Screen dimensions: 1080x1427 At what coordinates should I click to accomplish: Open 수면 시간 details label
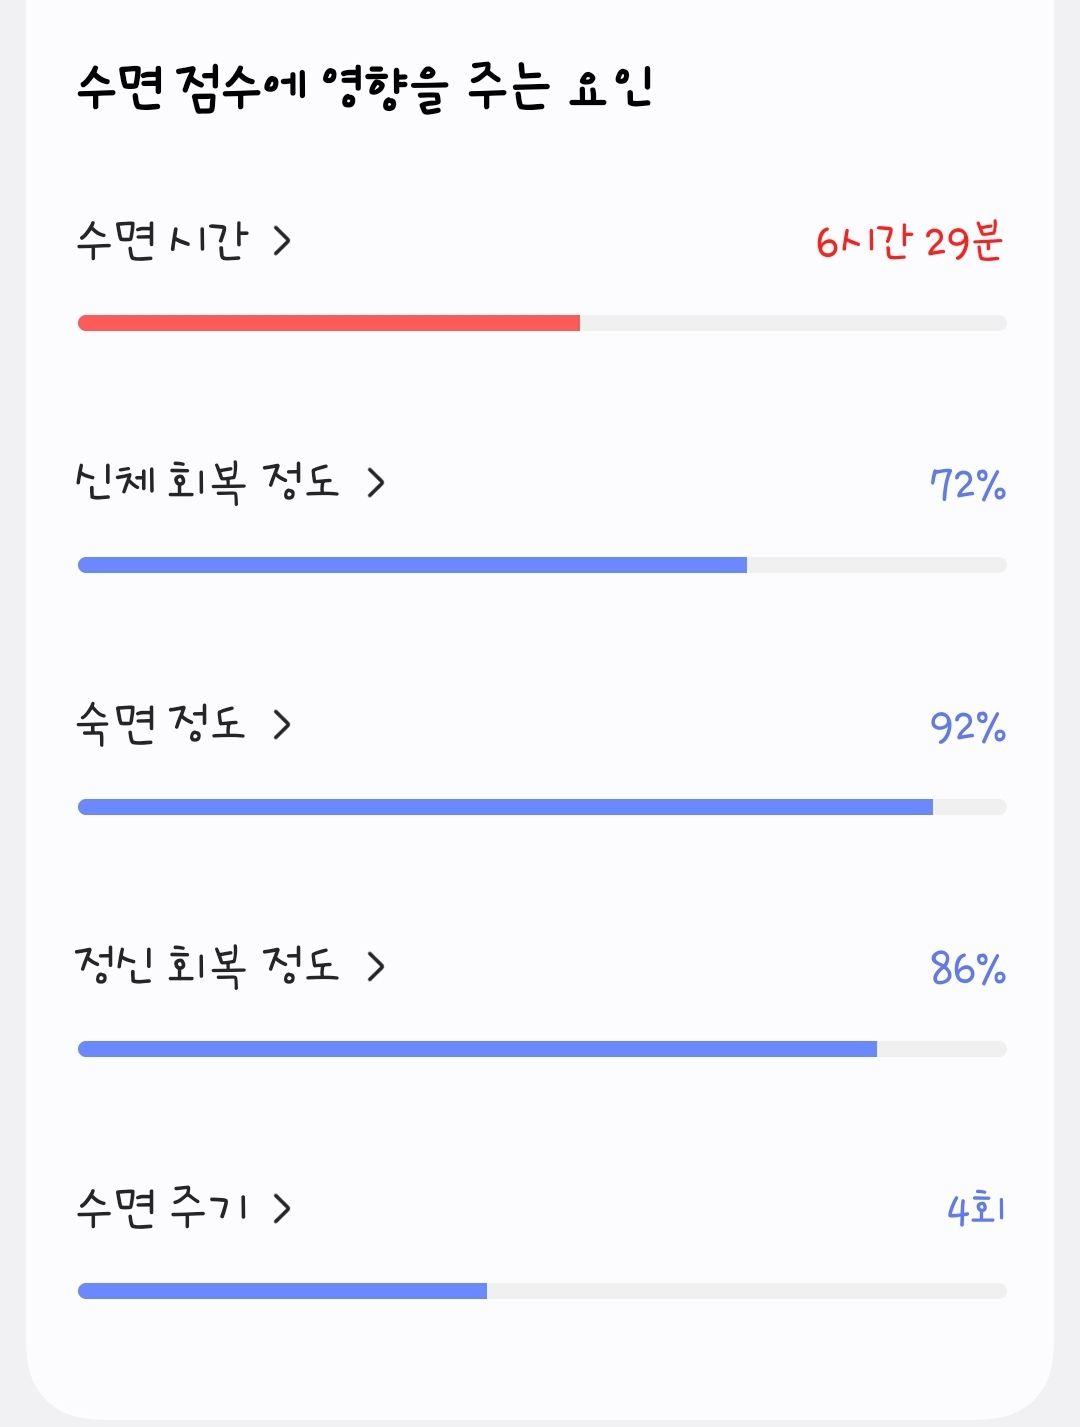point(161,241)
